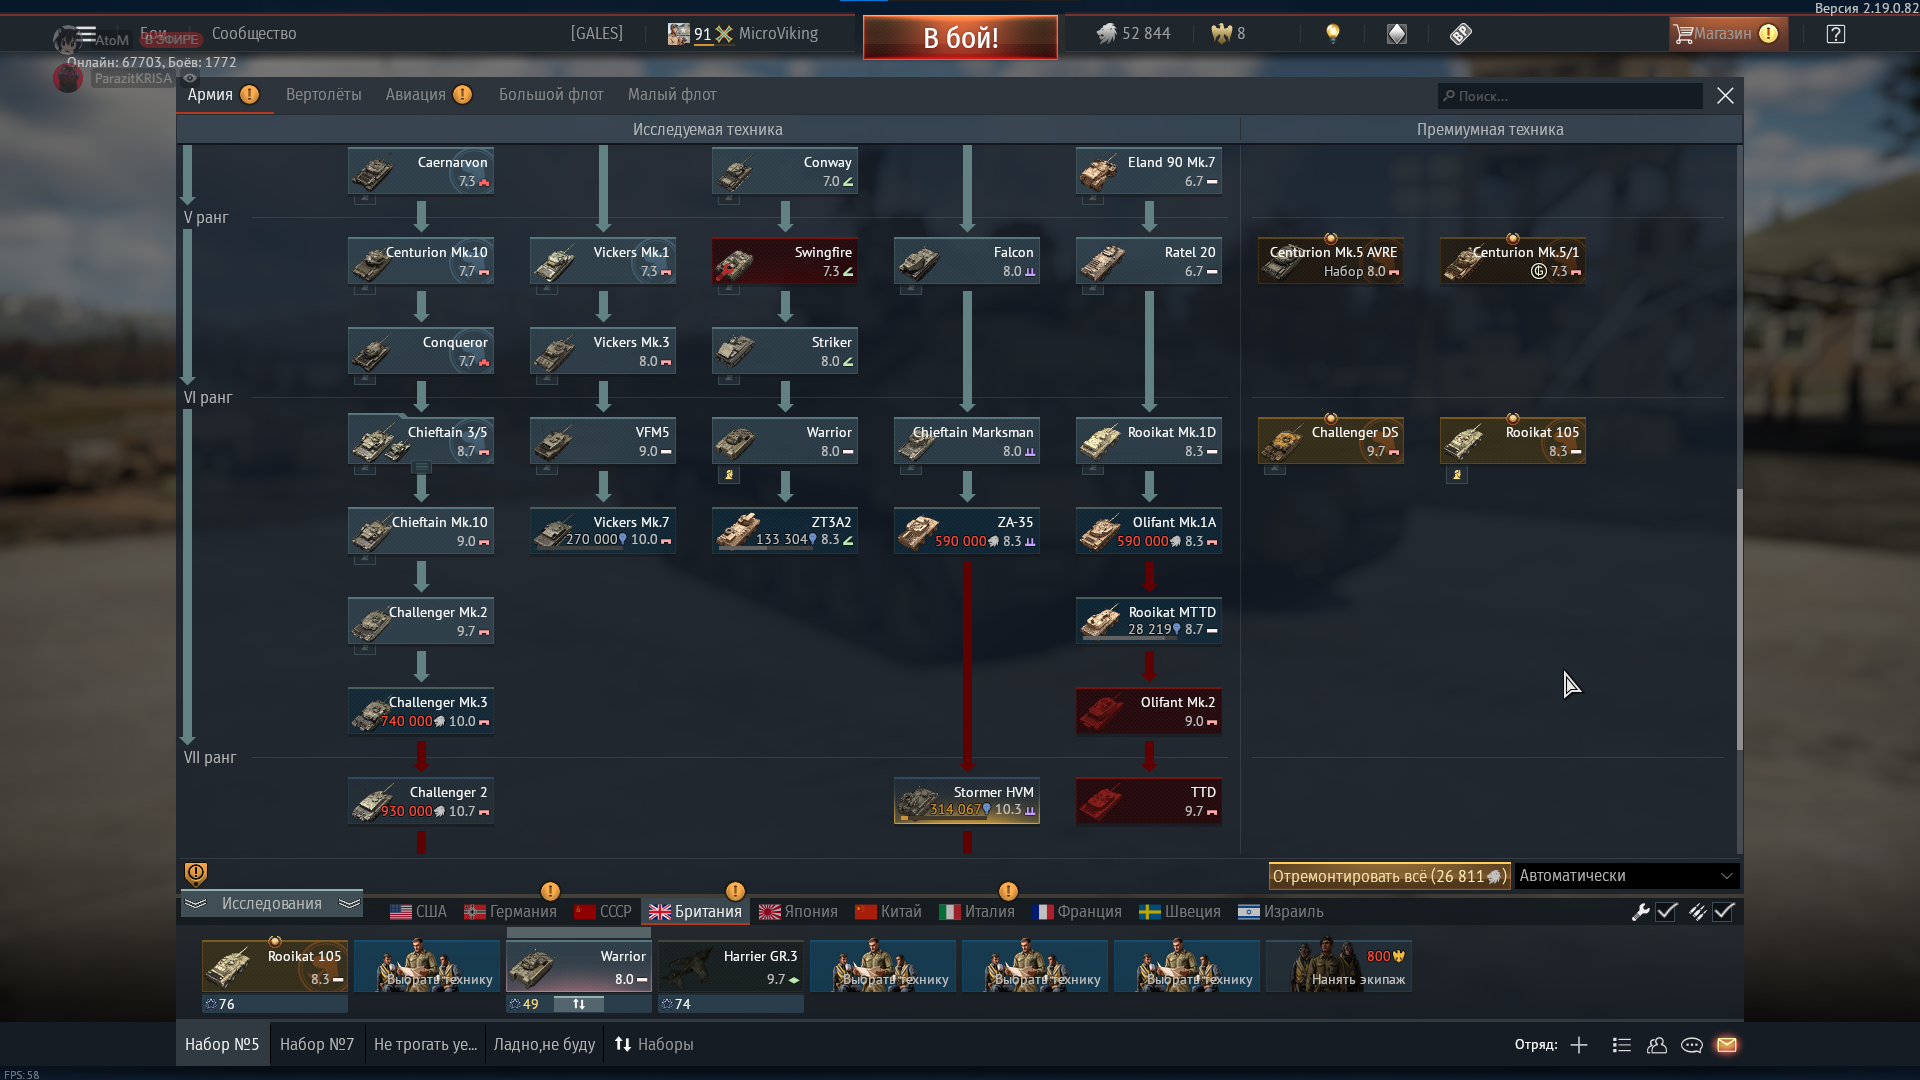Start battle with В бой! button
This screenshot has height=1080, width=1920.
click(x=960, y=38)
